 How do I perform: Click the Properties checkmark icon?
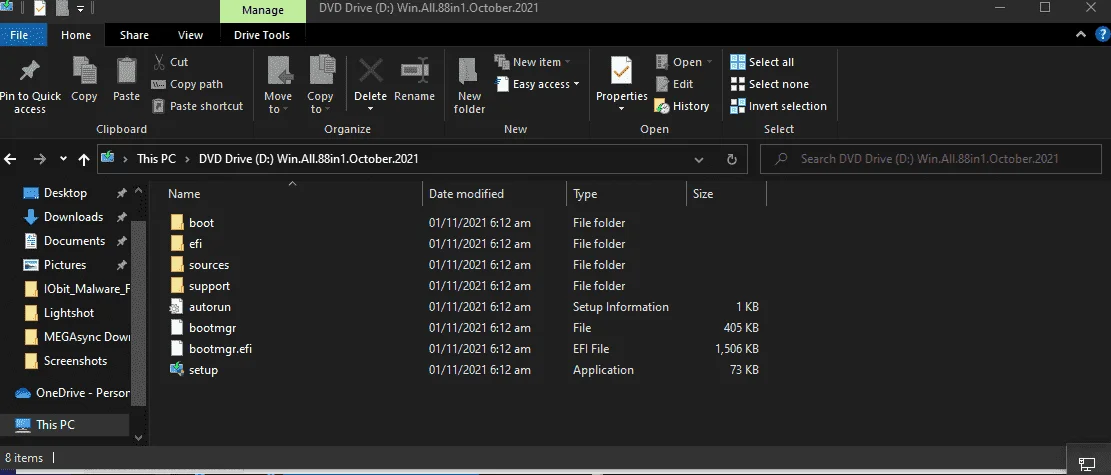tap(621, 71)
